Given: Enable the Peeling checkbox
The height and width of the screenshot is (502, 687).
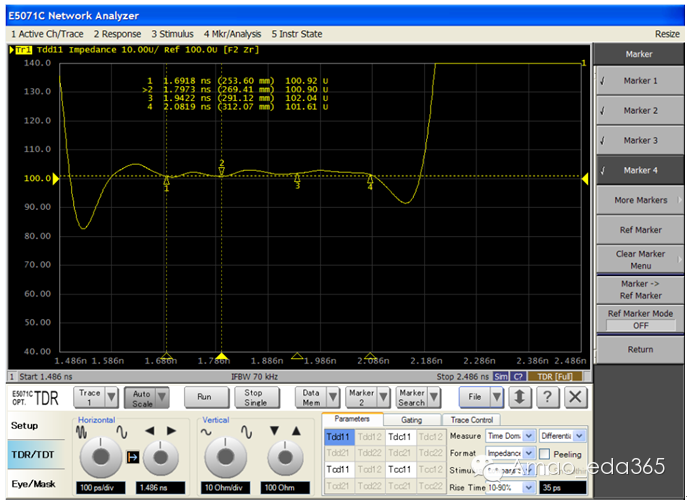Looking at the screenshot, I should tap(545, 453).
